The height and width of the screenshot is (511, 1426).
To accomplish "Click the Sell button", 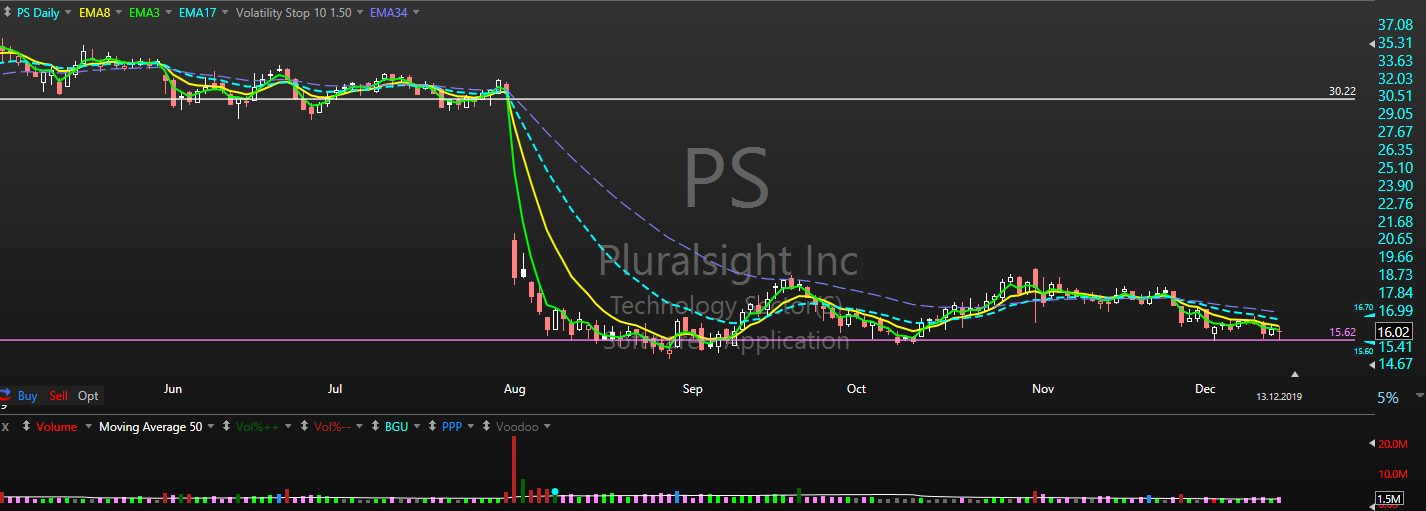I will point(59,396).
